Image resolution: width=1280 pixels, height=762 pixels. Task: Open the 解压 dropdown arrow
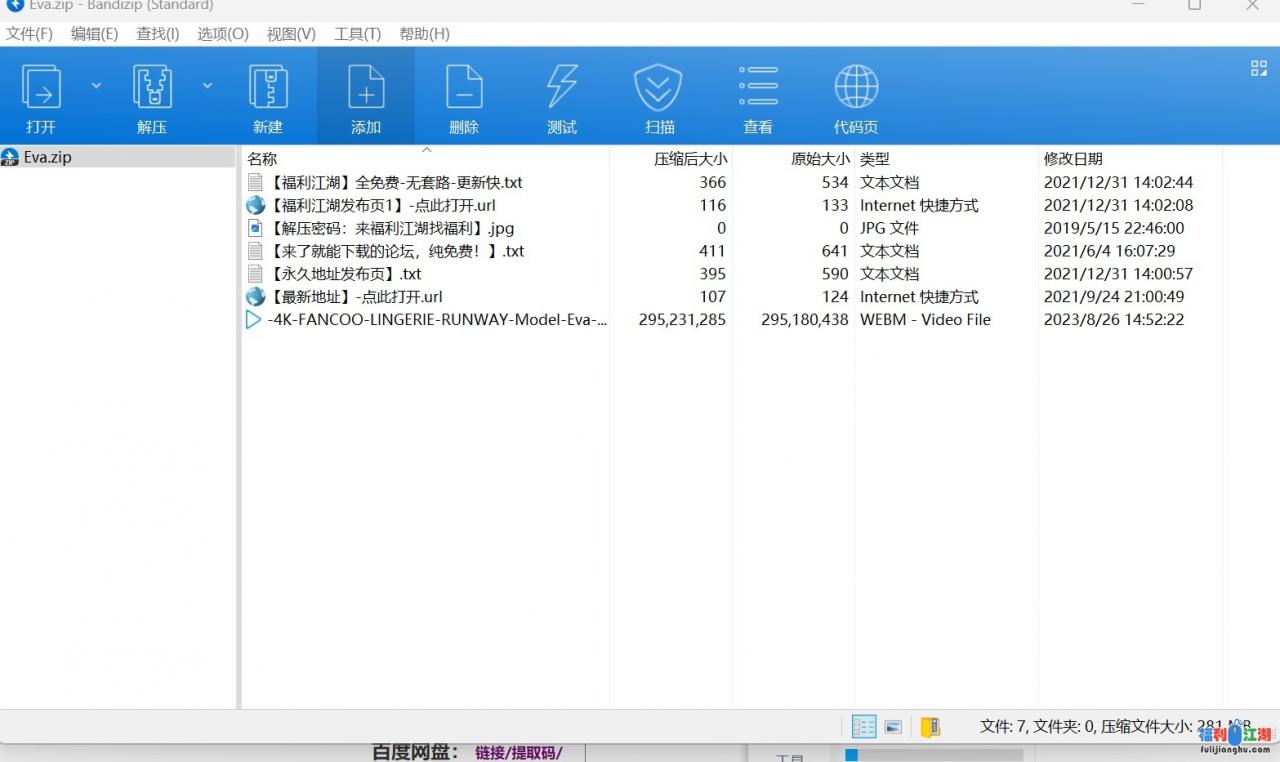tap(207, 85)
